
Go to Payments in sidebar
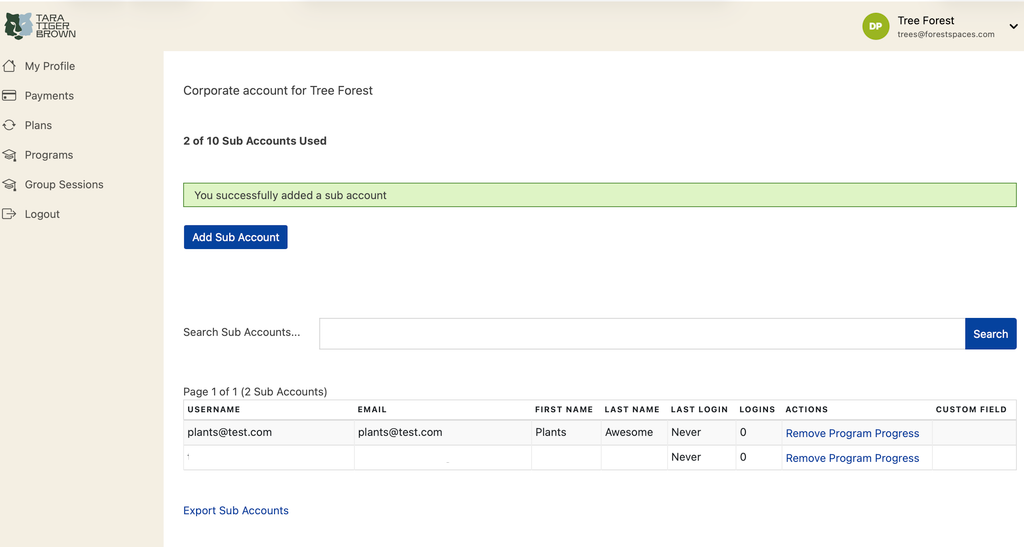pos(49,95)
